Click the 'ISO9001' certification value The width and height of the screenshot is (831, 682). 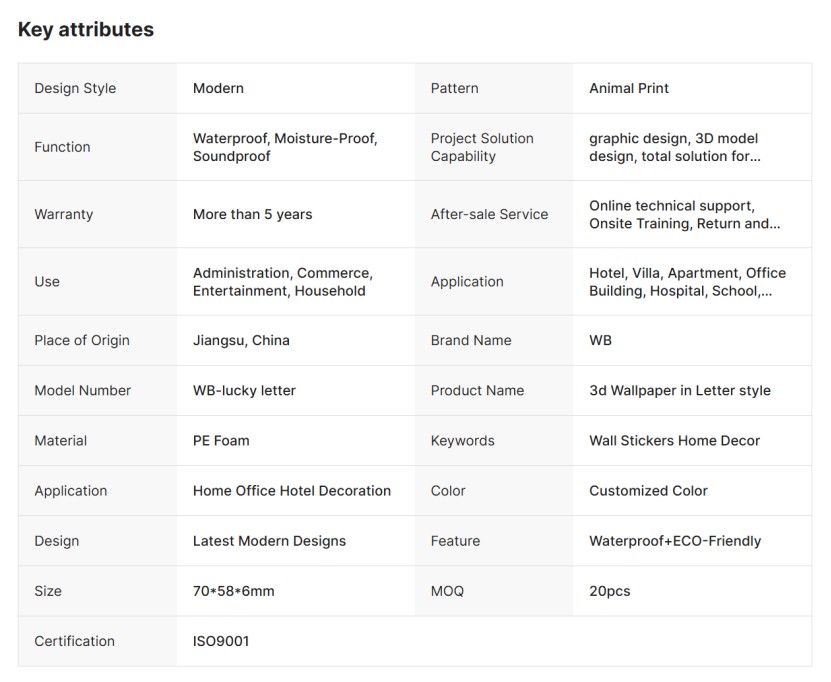point(221,641)
